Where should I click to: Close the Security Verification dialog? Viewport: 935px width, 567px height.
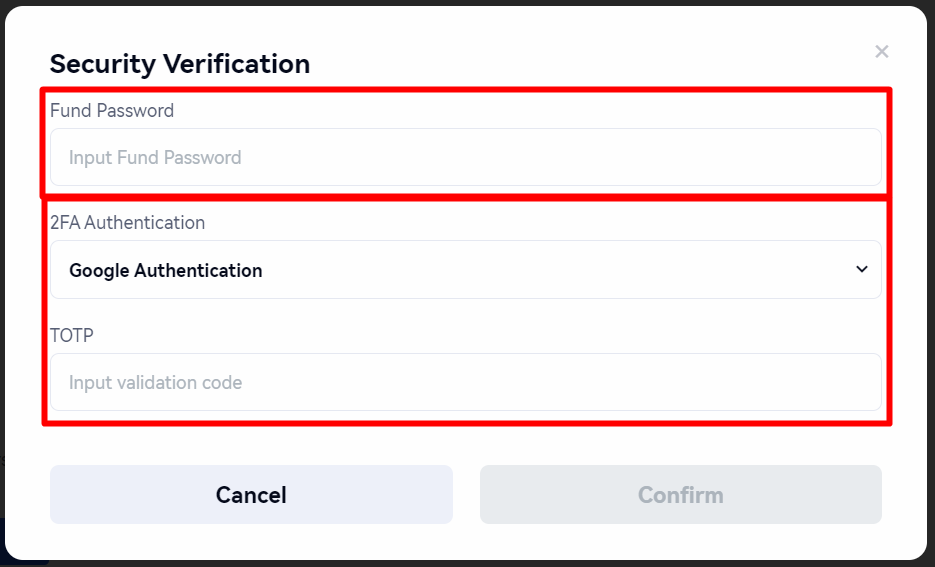(881, 52)
